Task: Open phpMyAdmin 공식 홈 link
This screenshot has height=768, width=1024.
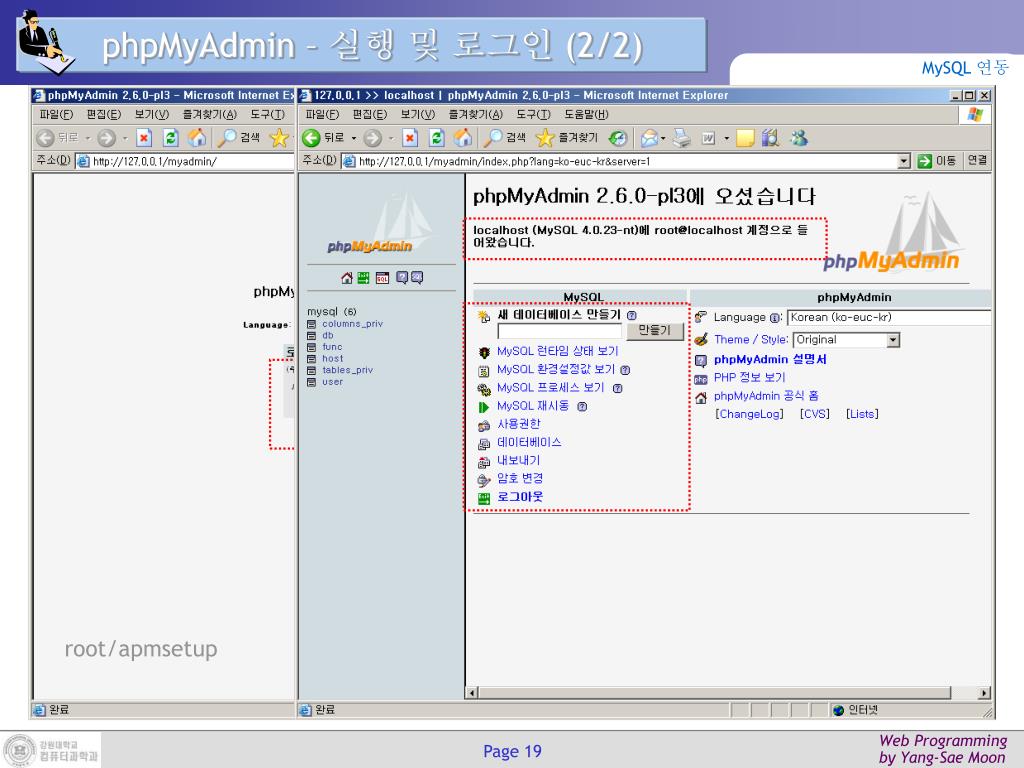Action: [766, 396]
